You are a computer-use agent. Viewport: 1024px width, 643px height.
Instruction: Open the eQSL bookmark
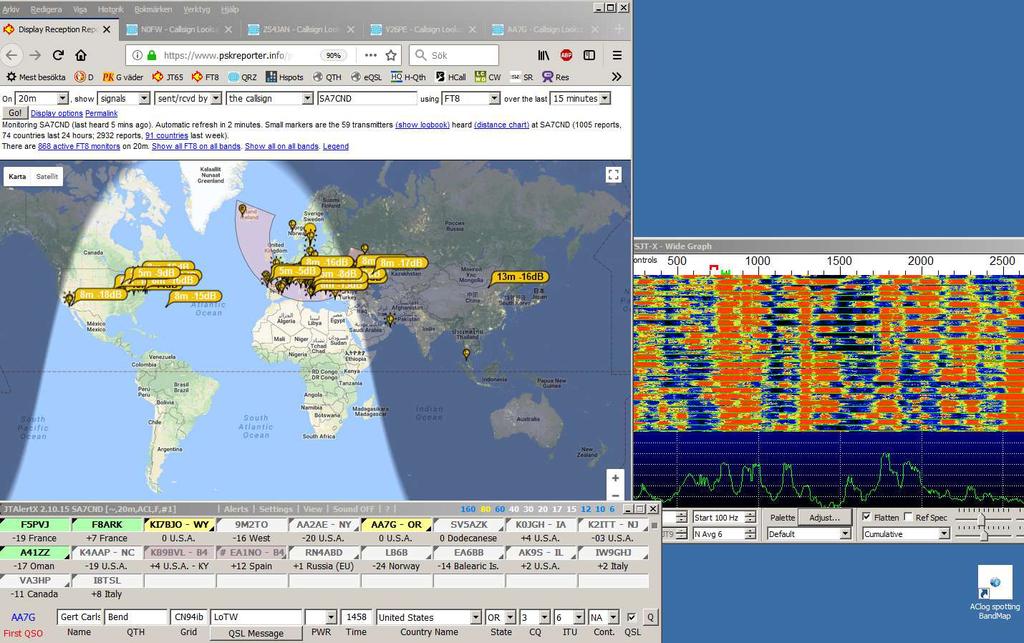[x=366, y=77]
